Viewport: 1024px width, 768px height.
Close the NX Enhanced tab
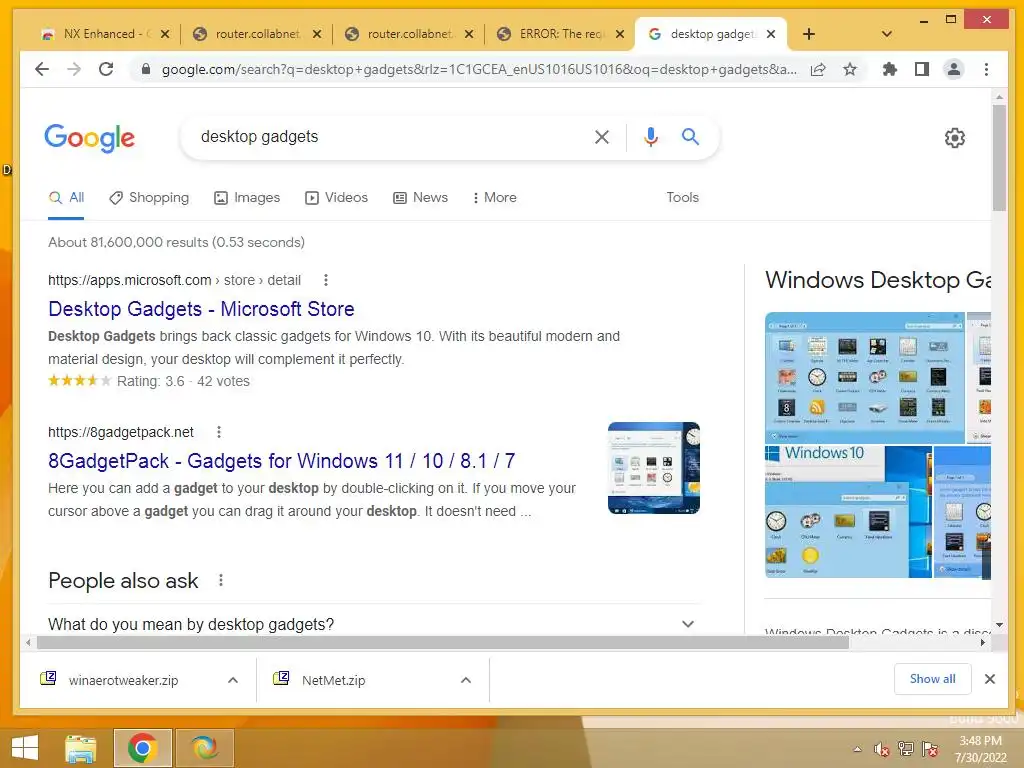[165, 34]
